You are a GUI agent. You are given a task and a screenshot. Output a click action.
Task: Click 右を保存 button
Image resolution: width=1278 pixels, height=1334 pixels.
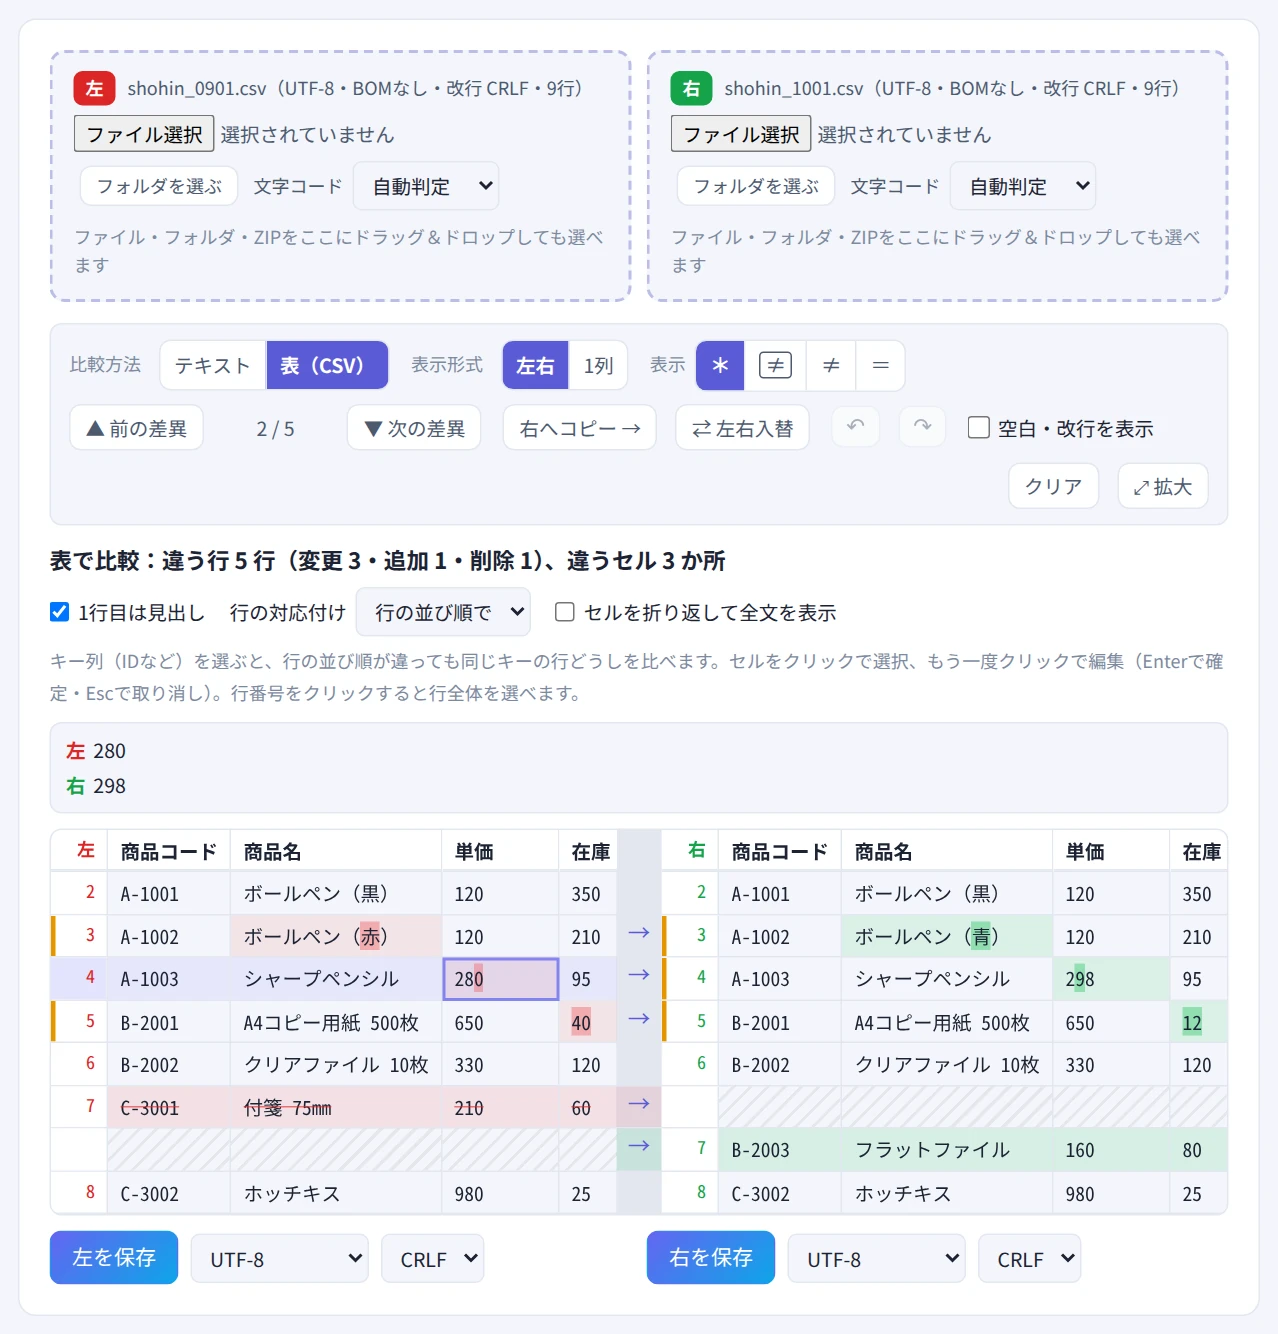(x=711, y=1257)
